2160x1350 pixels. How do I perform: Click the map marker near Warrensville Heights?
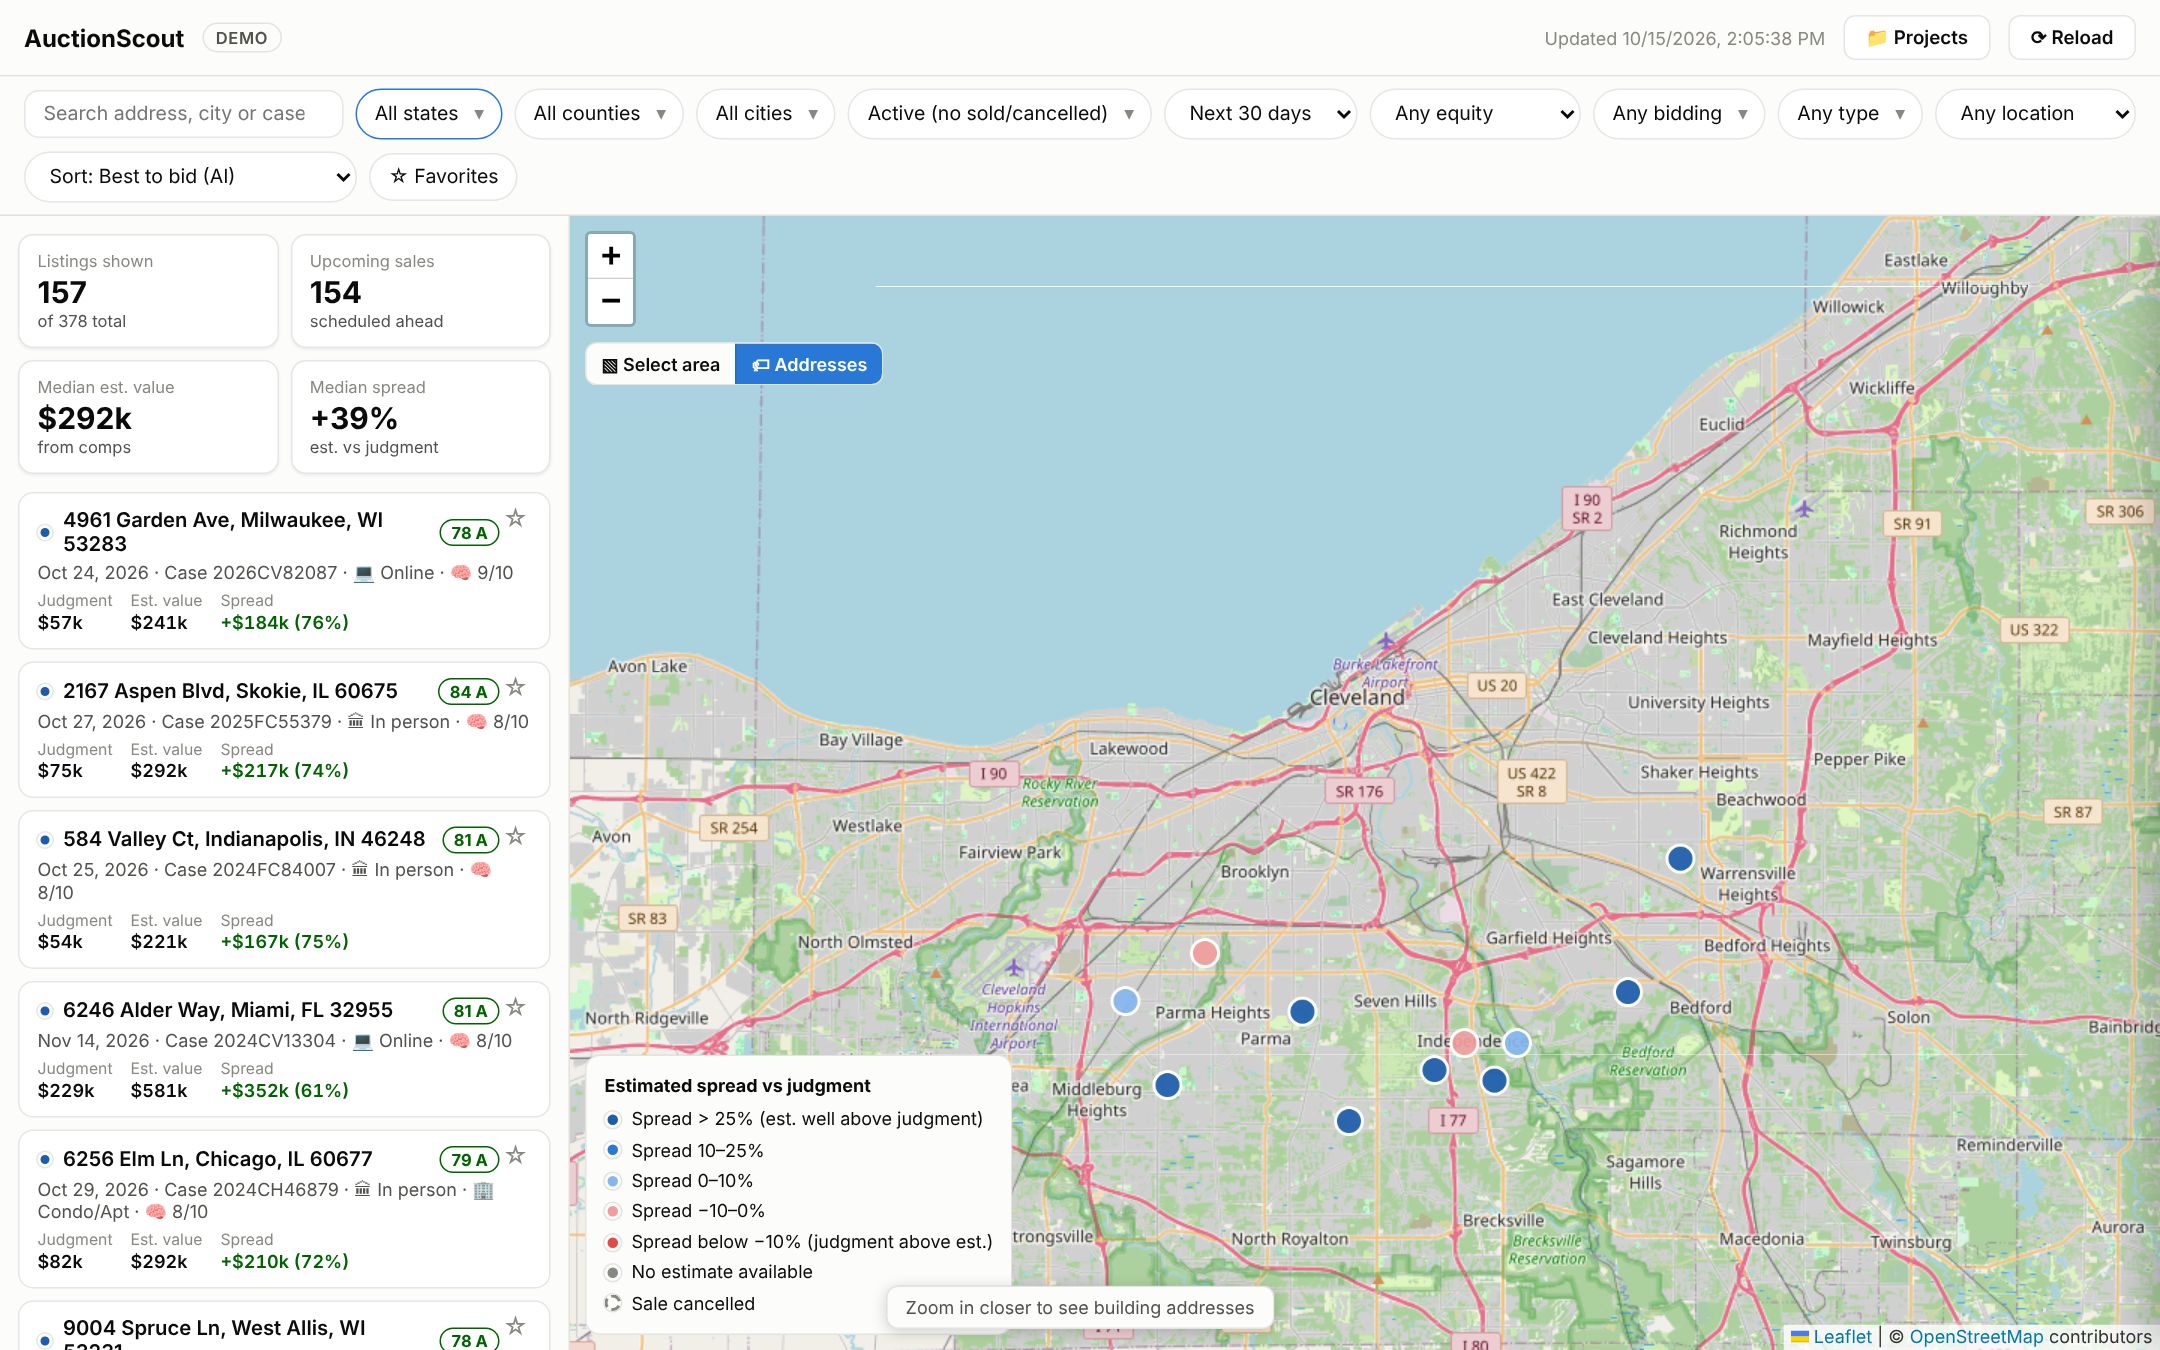(1680, 858)
